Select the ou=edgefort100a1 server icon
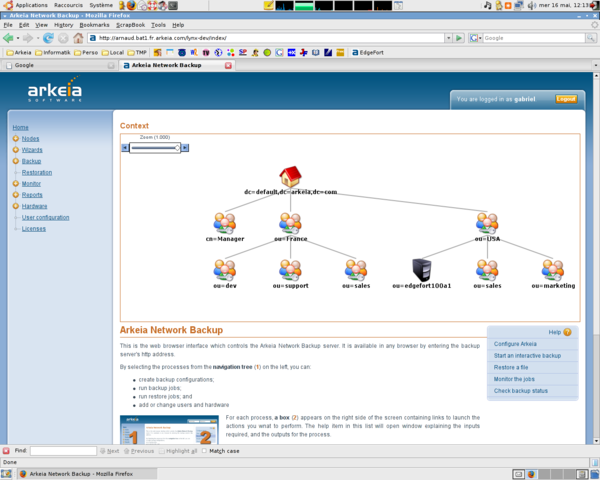 [x=422, y=270]
